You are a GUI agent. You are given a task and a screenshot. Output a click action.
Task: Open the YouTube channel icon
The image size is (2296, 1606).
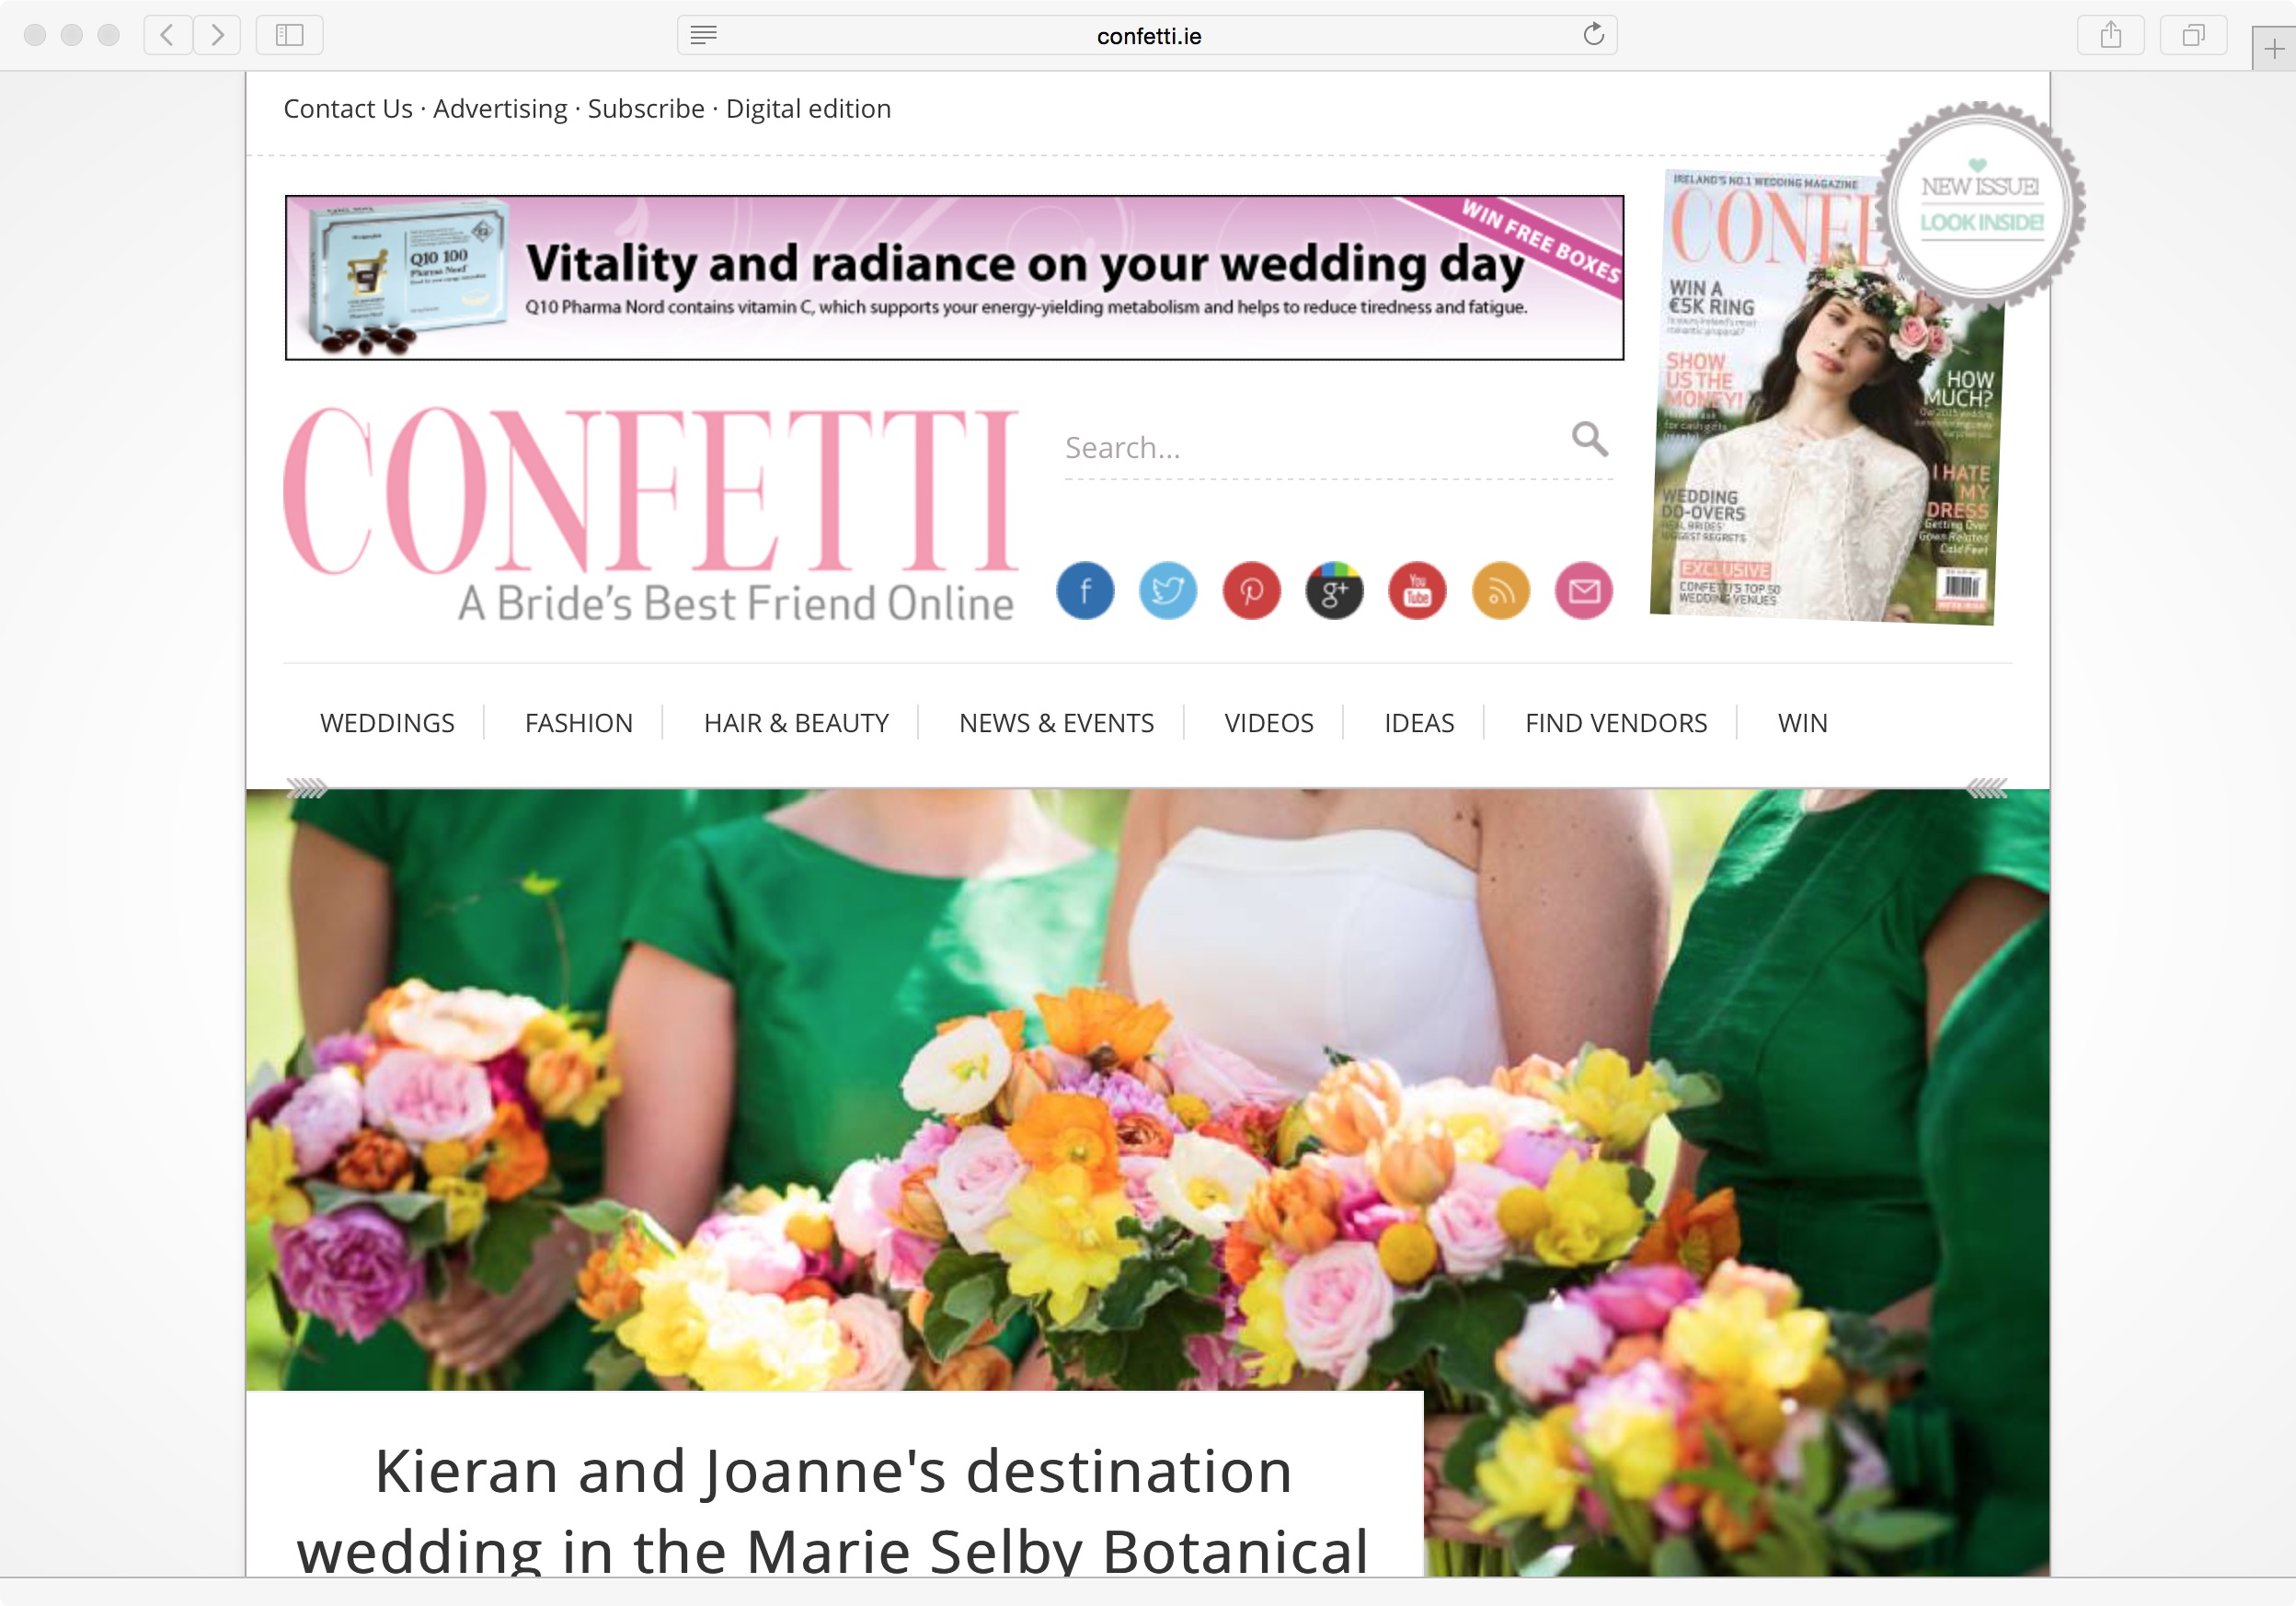[1417, 591]
